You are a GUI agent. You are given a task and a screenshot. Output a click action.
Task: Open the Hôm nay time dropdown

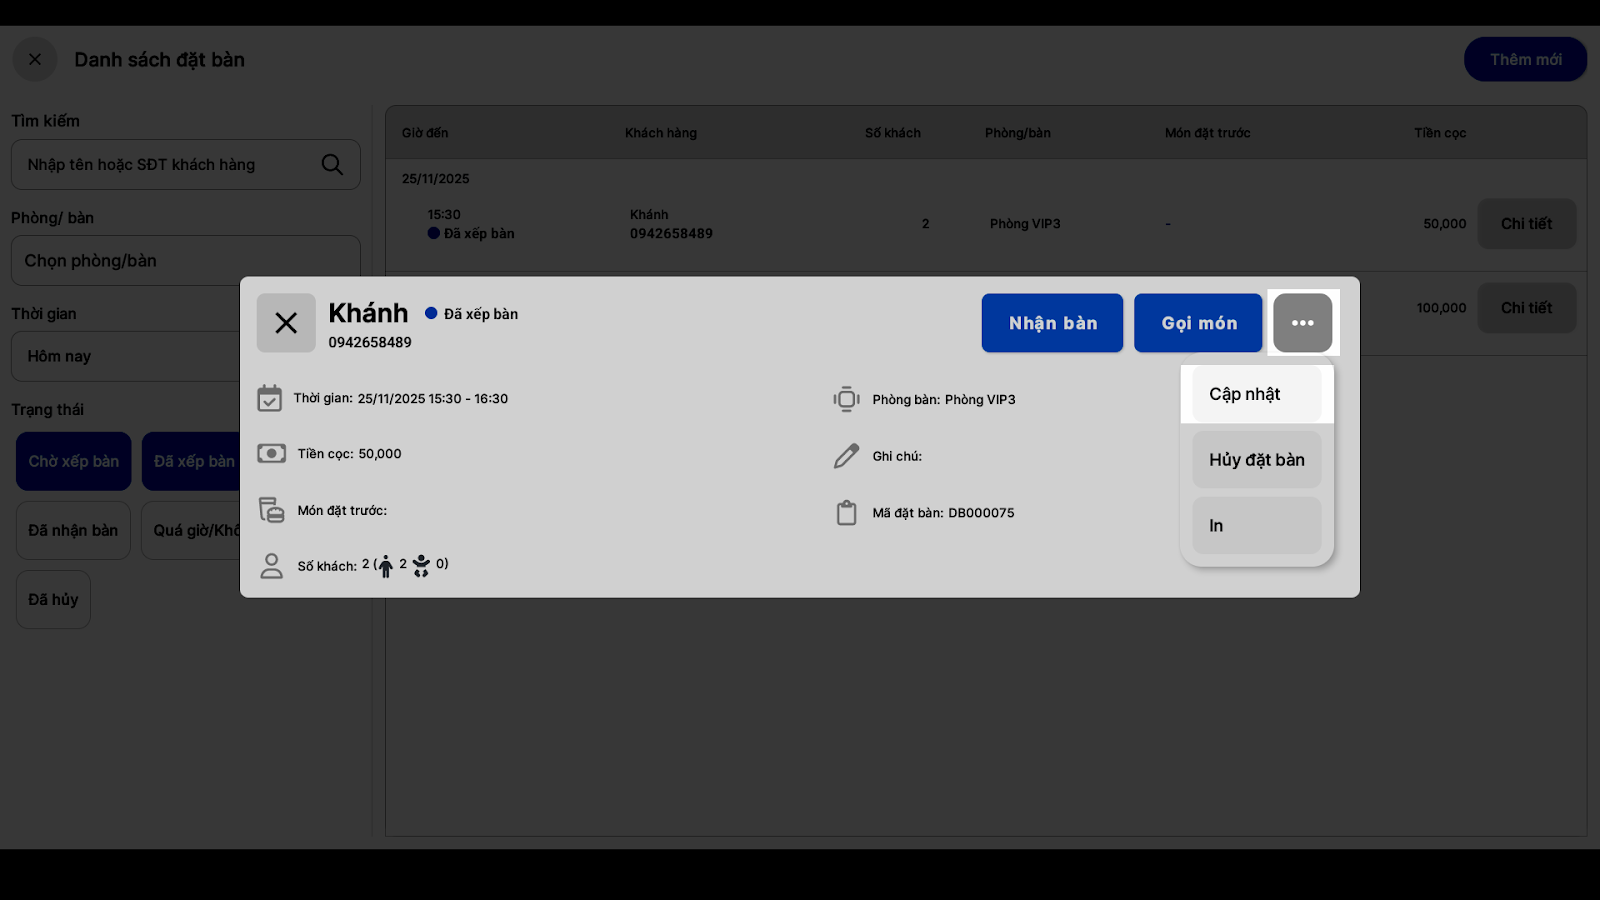[x=126, y=356]
